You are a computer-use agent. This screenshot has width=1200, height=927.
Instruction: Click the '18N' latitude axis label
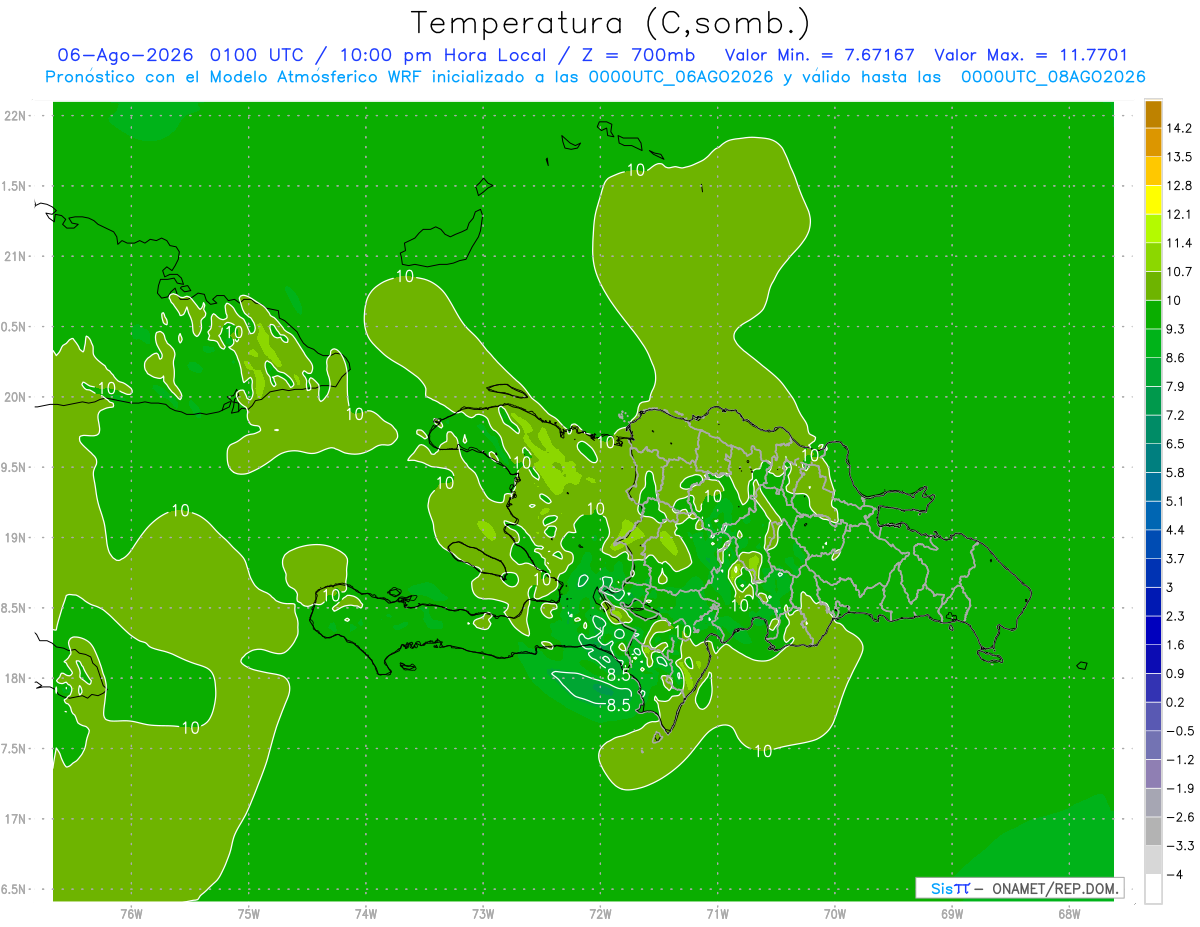pyautogui.click(x=16, y=678)
